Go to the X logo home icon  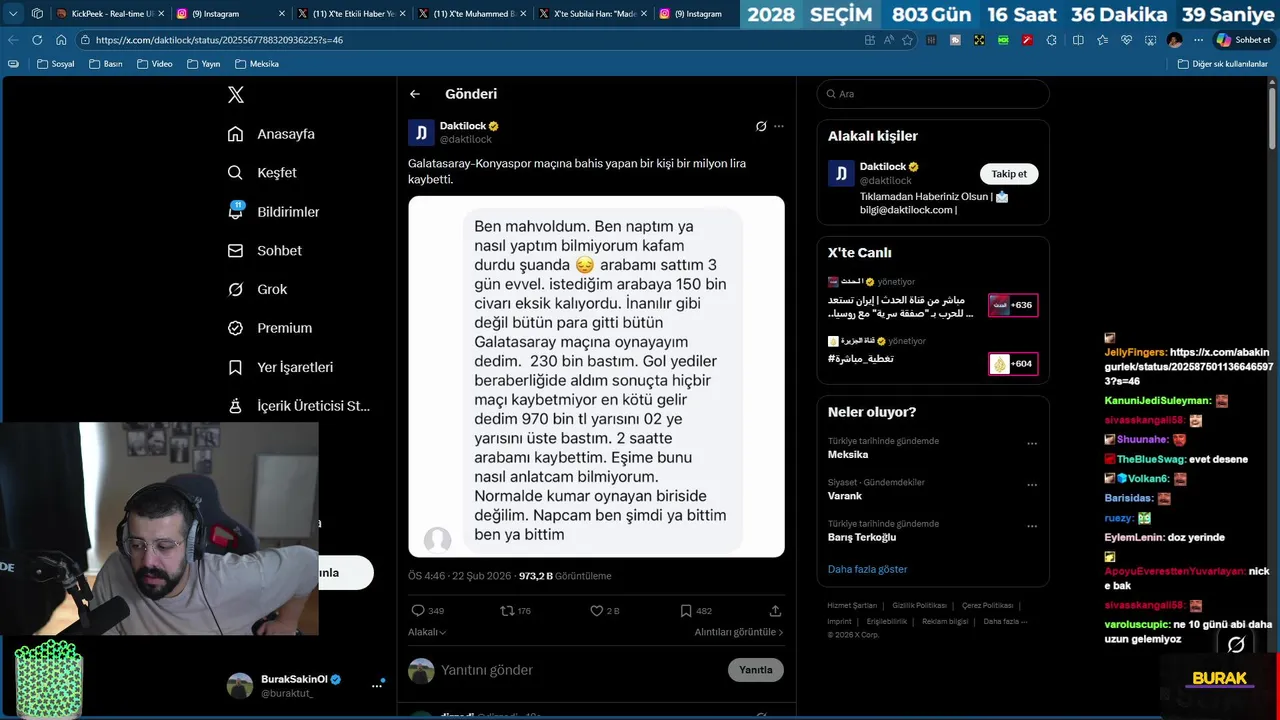pos(236,95)
